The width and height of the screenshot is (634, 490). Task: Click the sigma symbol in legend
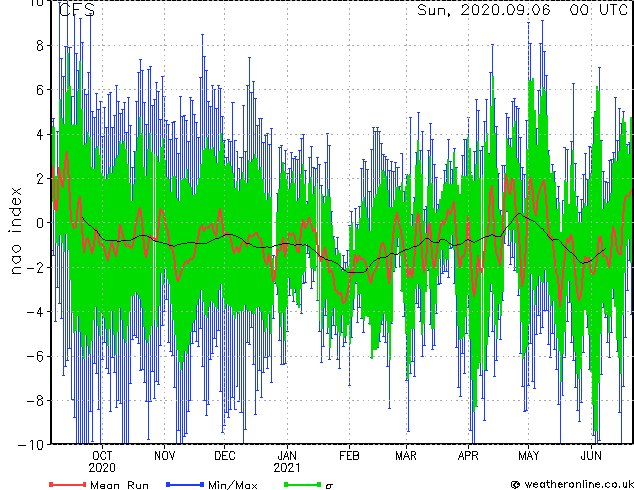pyautogui.click(x=329, y=486)
